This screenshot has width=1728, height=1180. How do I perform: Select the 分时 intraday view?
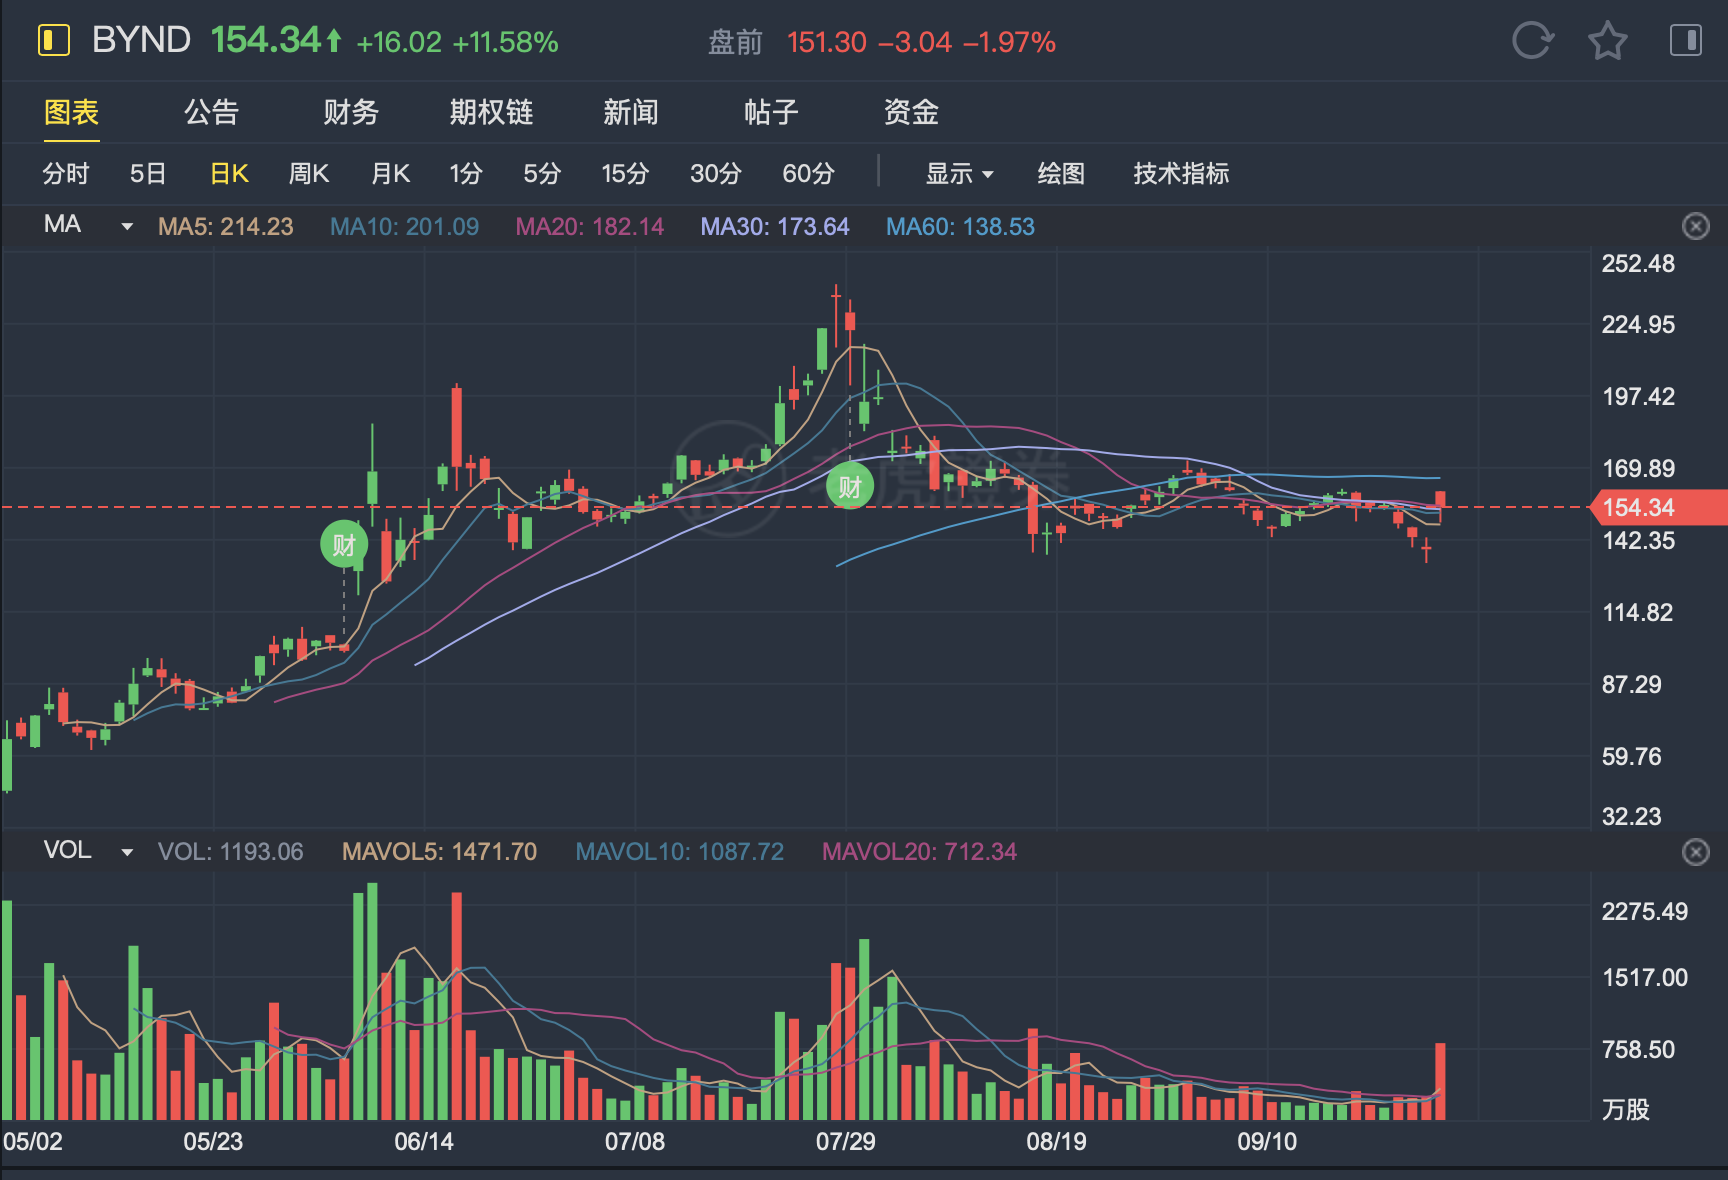66,174
